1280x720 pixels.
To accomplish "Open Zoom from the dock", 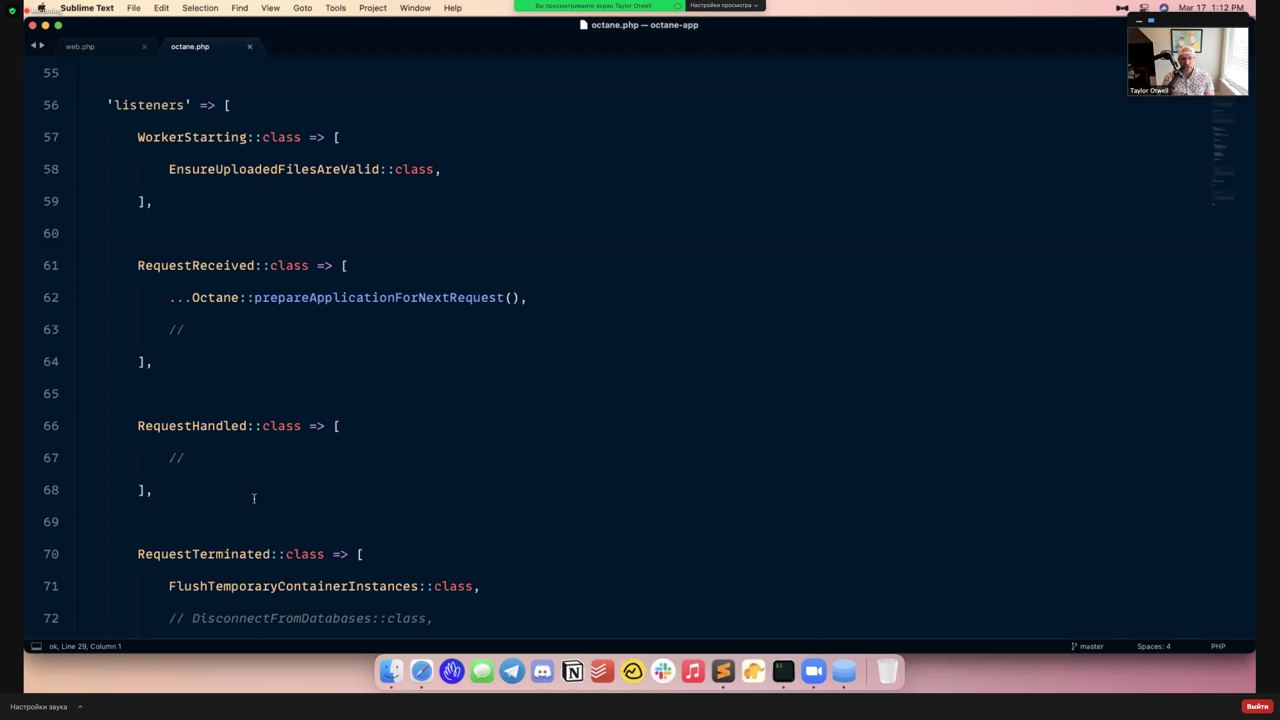I will tap(814, 672).
